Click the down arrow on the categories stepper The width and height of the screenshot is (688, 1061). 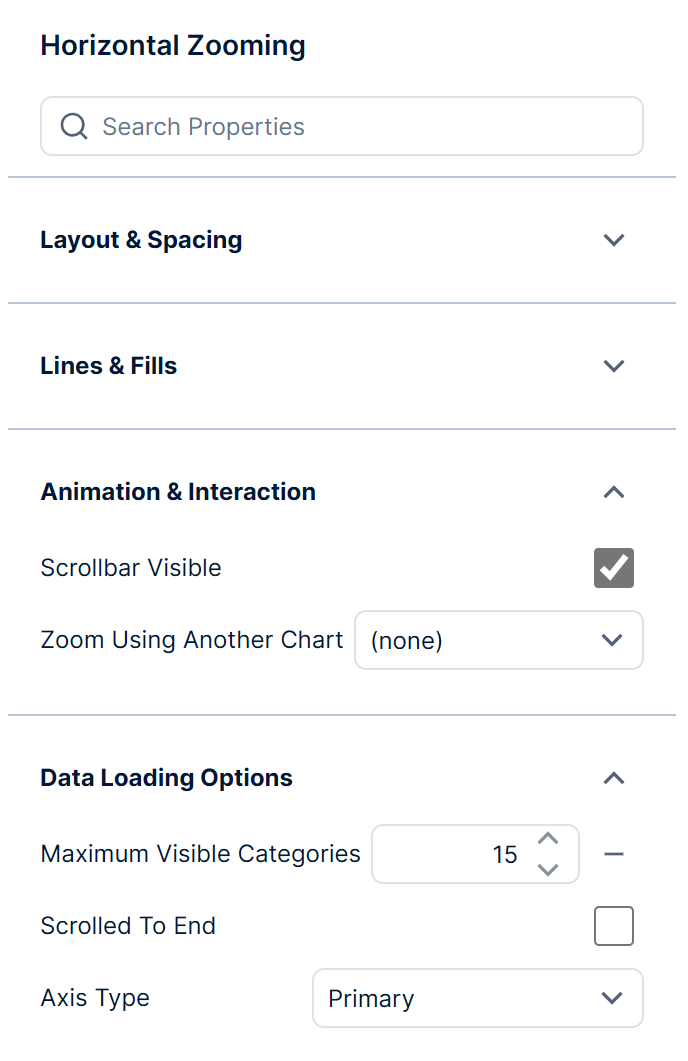[548, 868]
